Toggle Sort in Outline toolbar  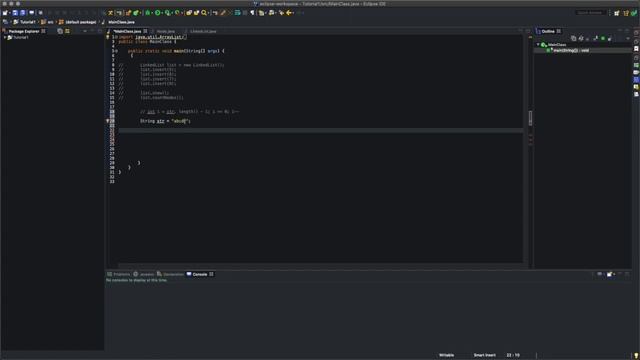coord(581,38)
